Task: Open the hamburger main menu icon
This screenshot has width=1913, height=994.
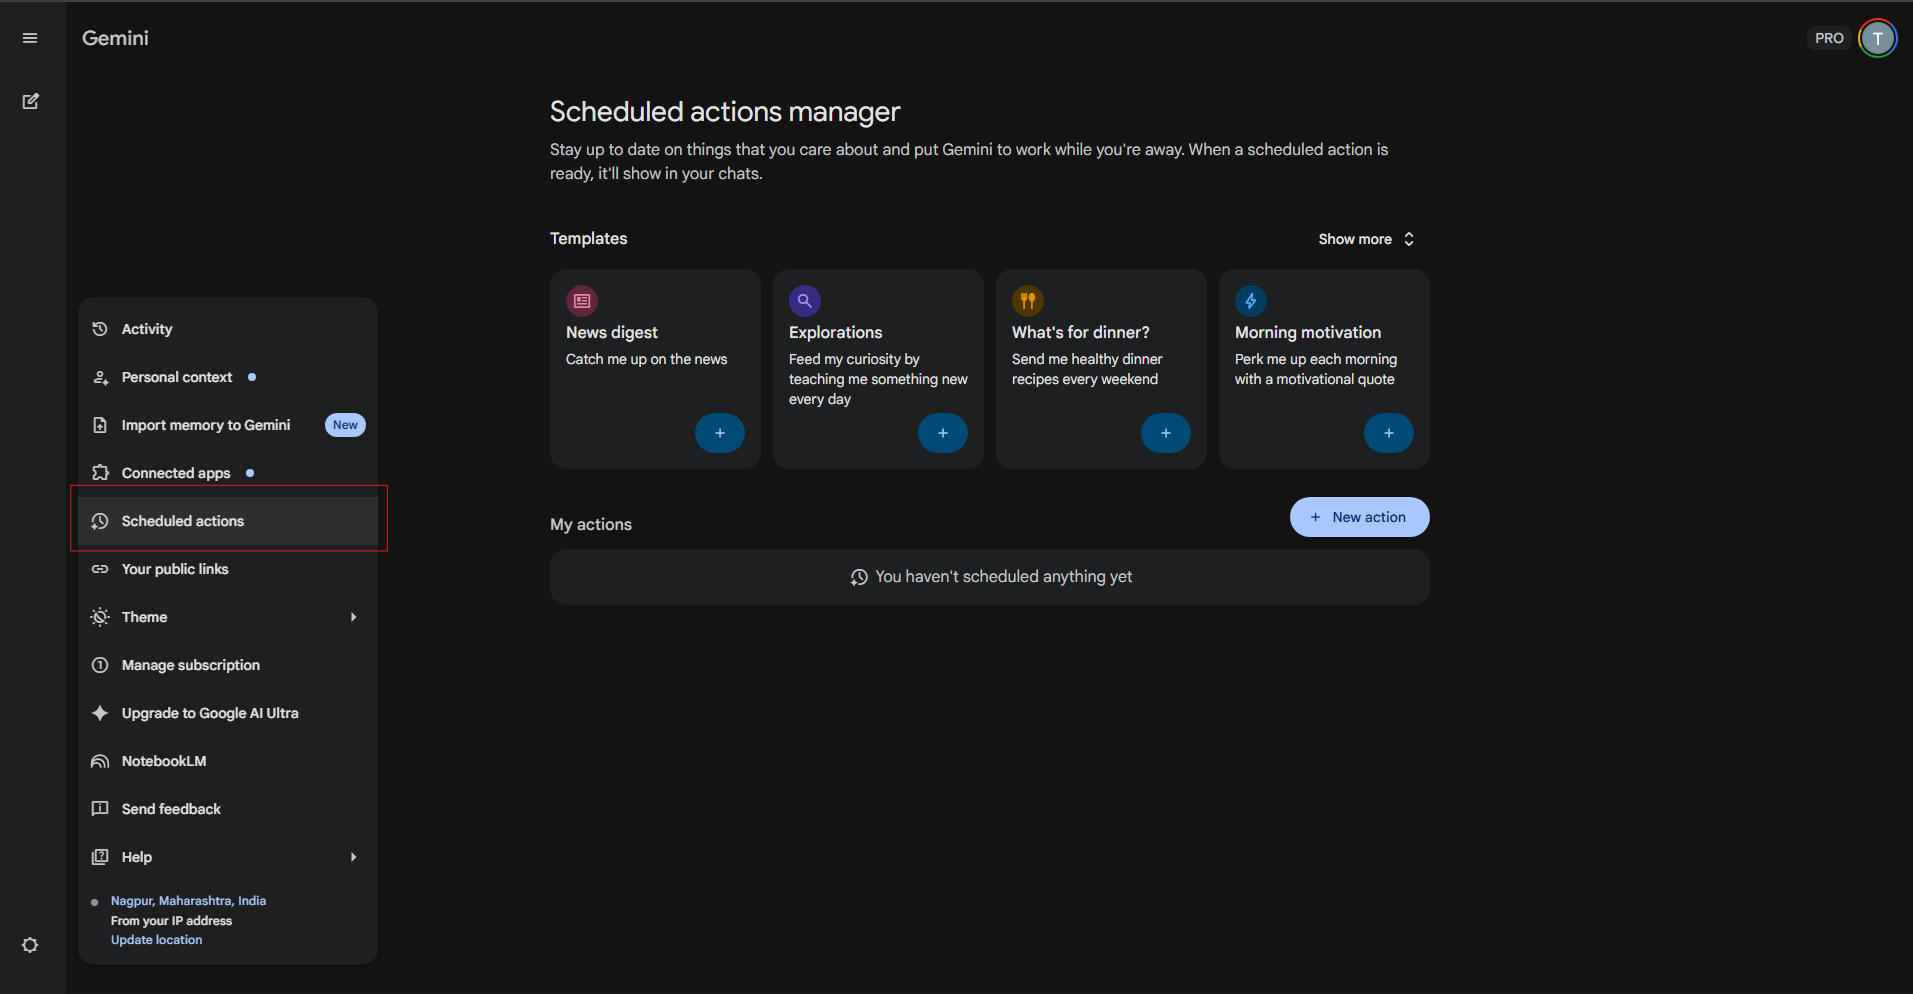Action: [30, 38]
